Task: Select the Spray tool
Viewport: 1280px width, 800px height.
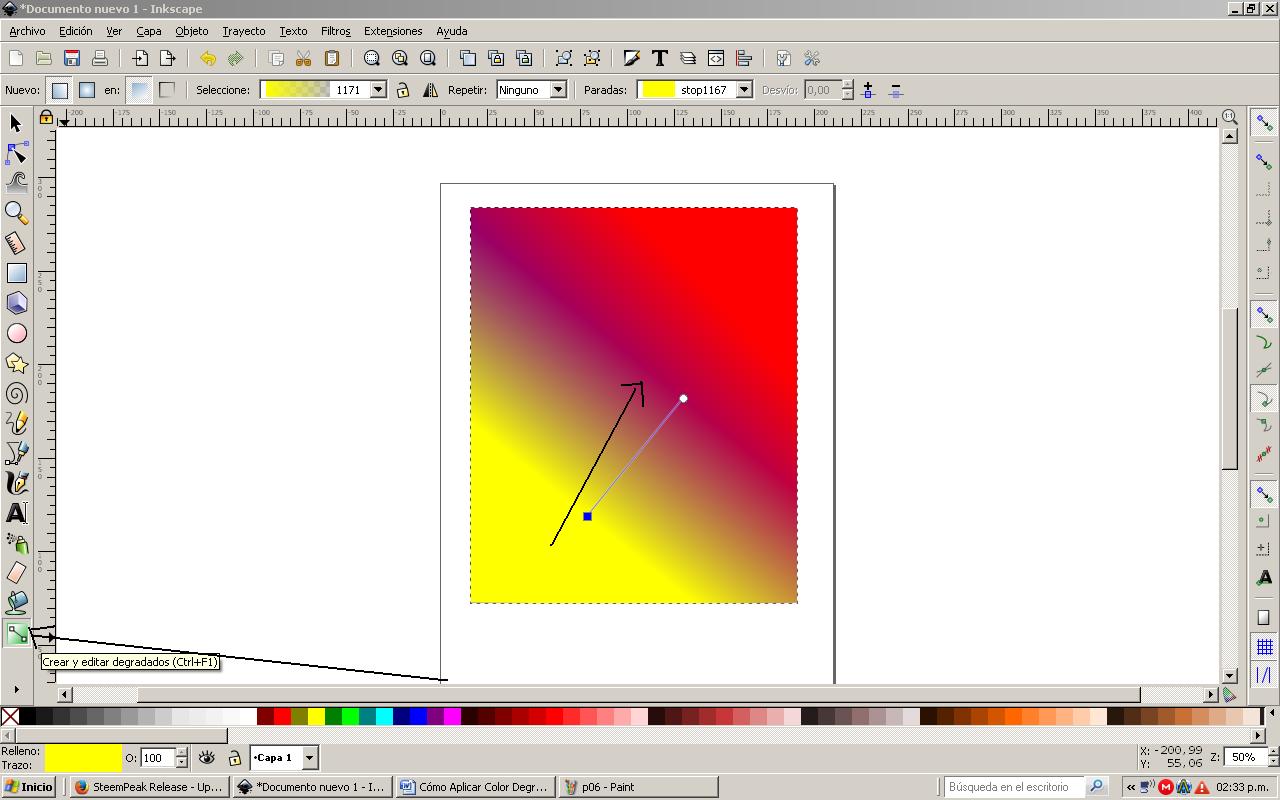Action: [16, 543]
